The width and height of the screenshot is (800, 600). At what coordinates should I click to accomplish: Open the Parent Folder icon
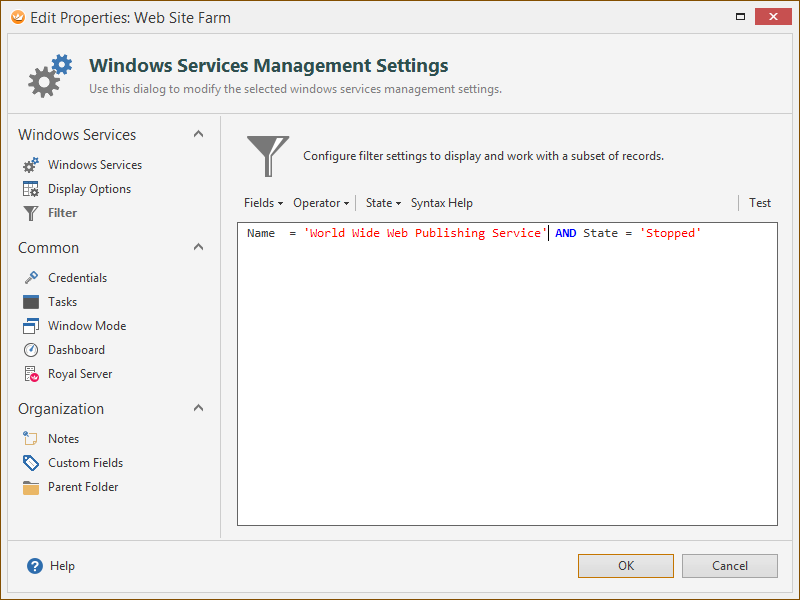point(31,487)
